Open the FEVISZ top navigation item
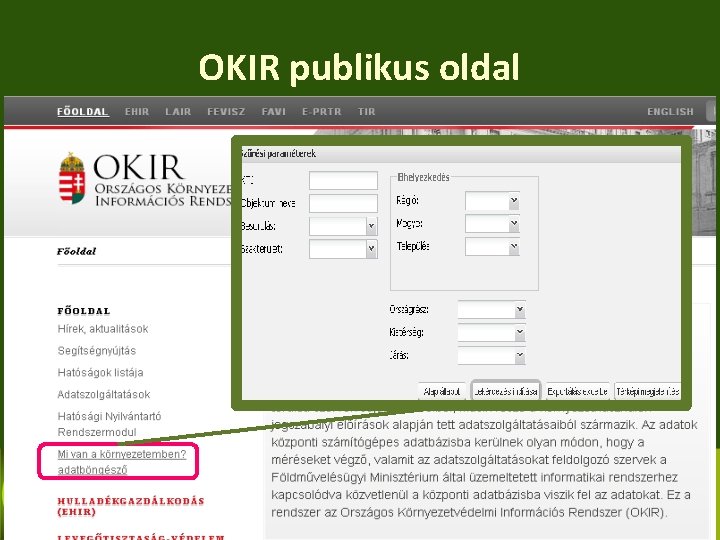 [226, 112]
